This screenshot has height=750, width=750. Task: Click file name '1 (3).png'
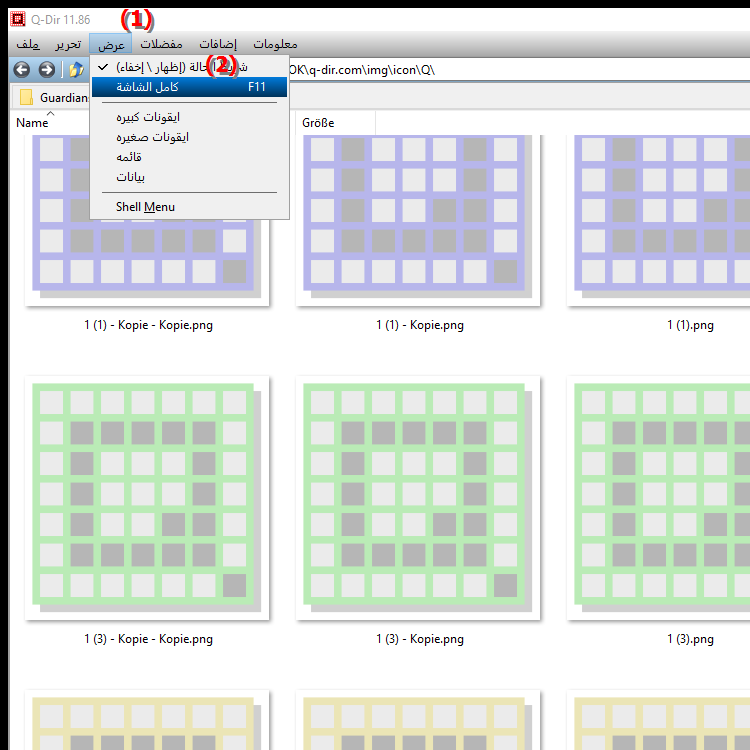(x=690, y=639)
